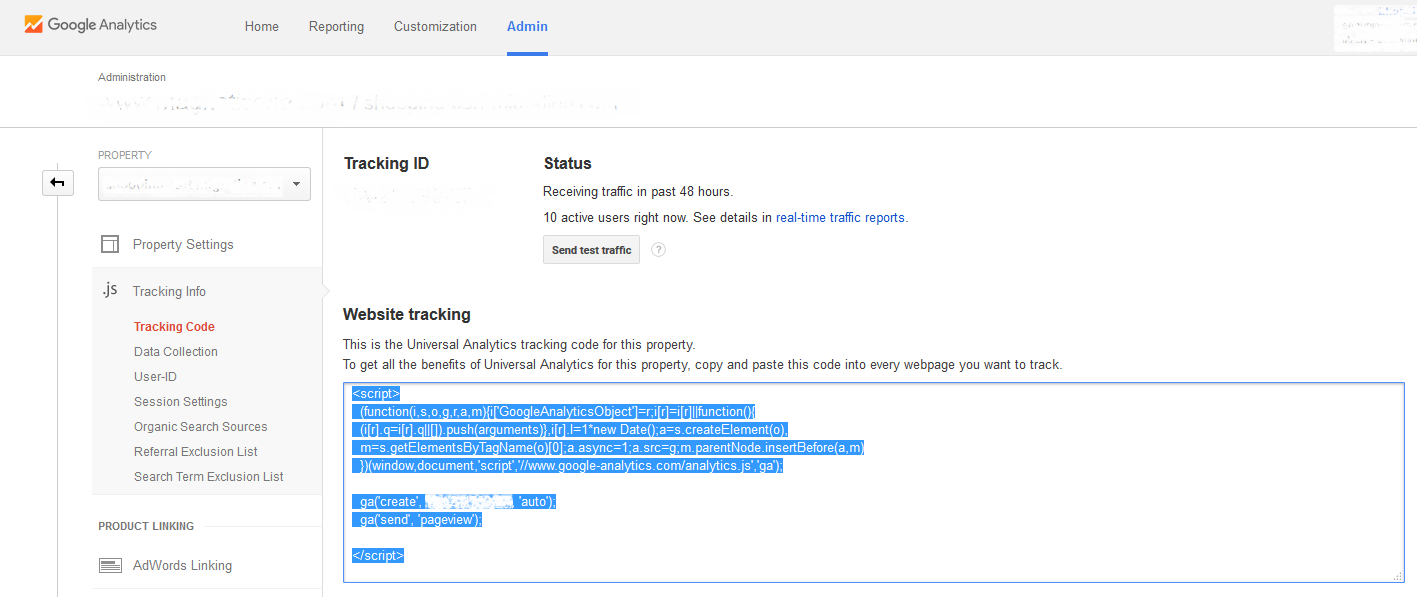1417x597 pixels.
Task: Click the Tracking ID heading
Action: [x=386, y=164]
